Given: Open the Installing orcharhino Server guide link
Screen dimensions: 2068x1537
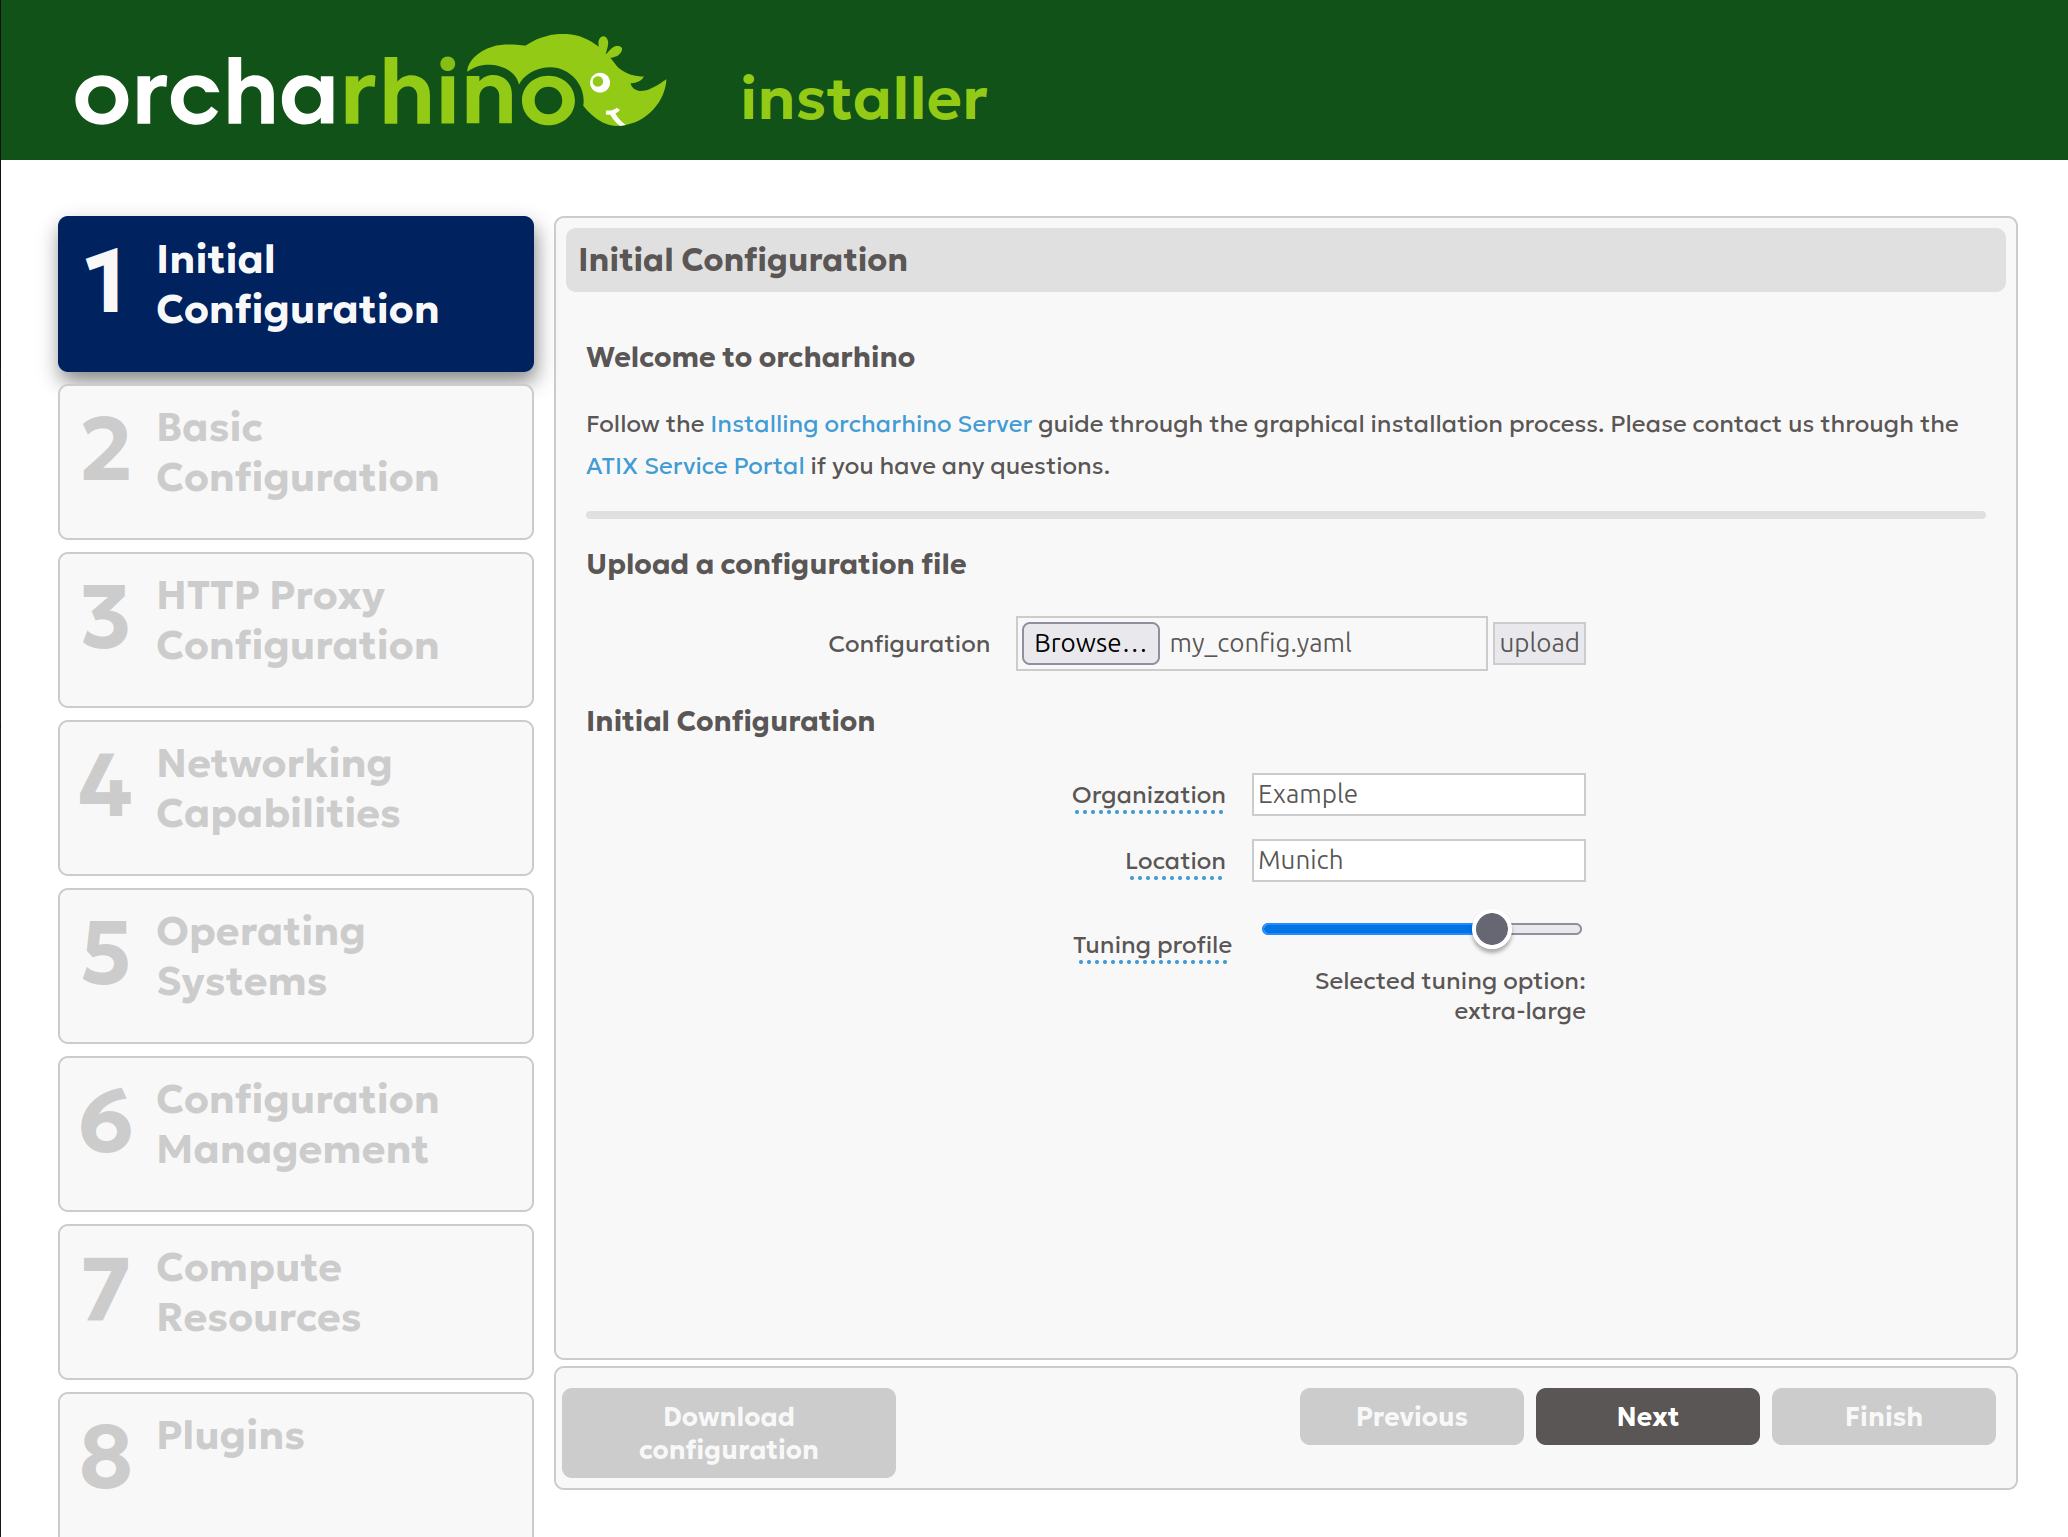Looking at the screenshot, I should click(870, 423).
